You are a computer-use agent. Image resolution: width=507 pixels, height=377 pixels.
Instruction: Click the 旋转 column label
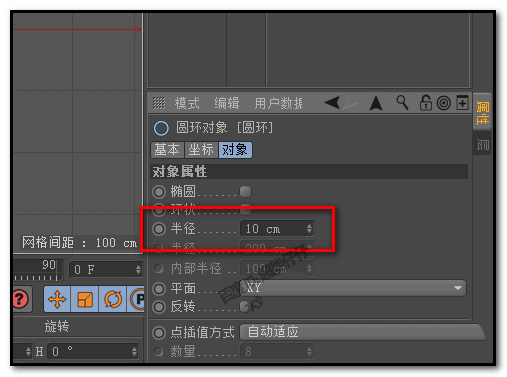(57, 326)
